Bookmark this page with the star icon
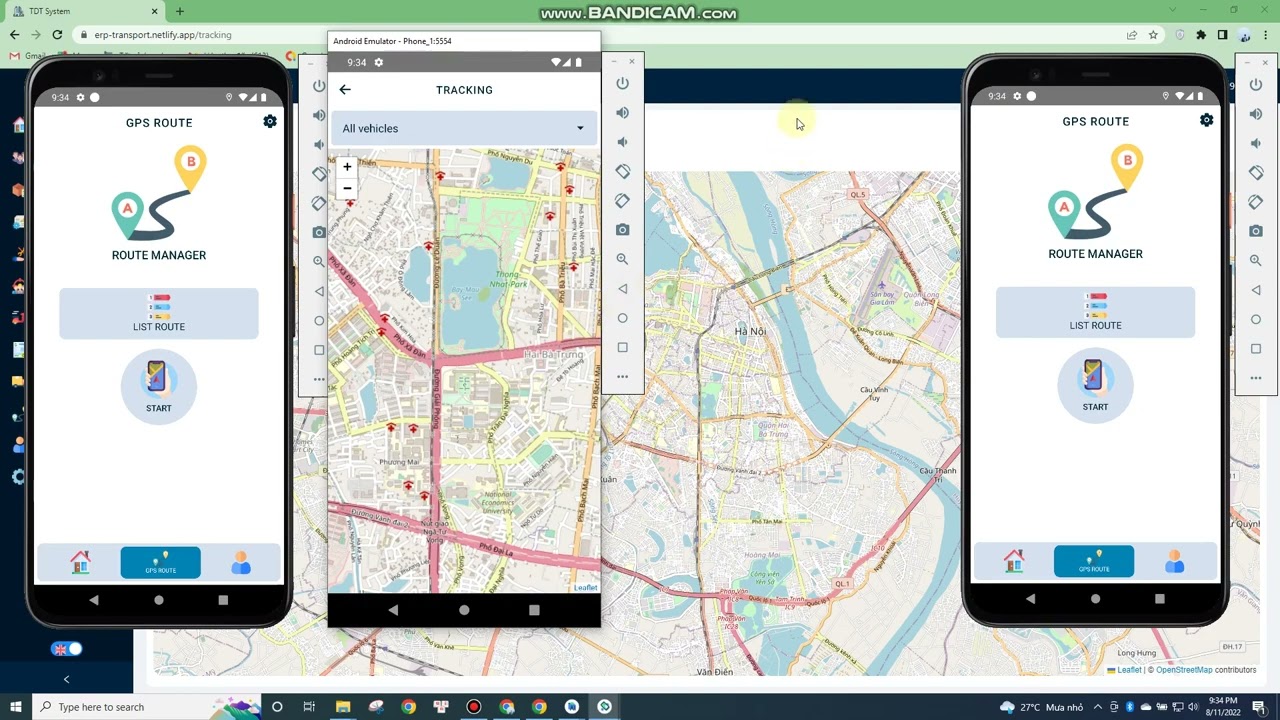Viewport: 1280px width, 720px height. click(1153, 35)
